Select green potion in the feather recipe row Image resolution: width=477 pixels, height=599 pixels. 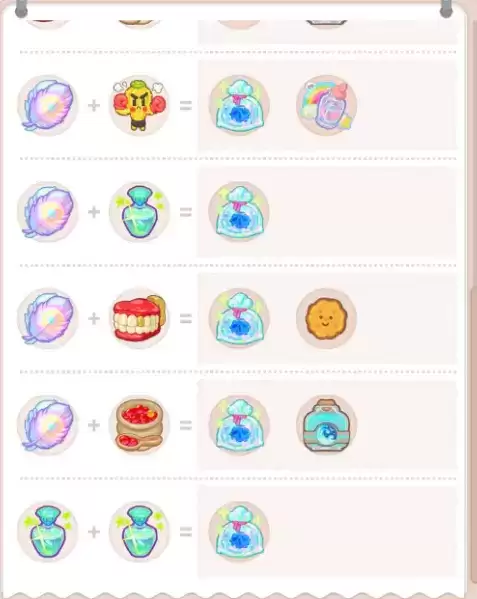pos(139,212)
